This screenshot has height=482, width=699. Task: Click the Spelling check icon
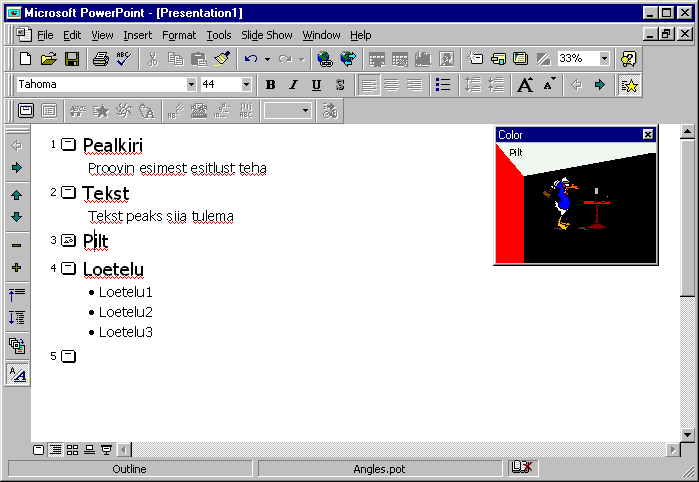coord(123,59)
